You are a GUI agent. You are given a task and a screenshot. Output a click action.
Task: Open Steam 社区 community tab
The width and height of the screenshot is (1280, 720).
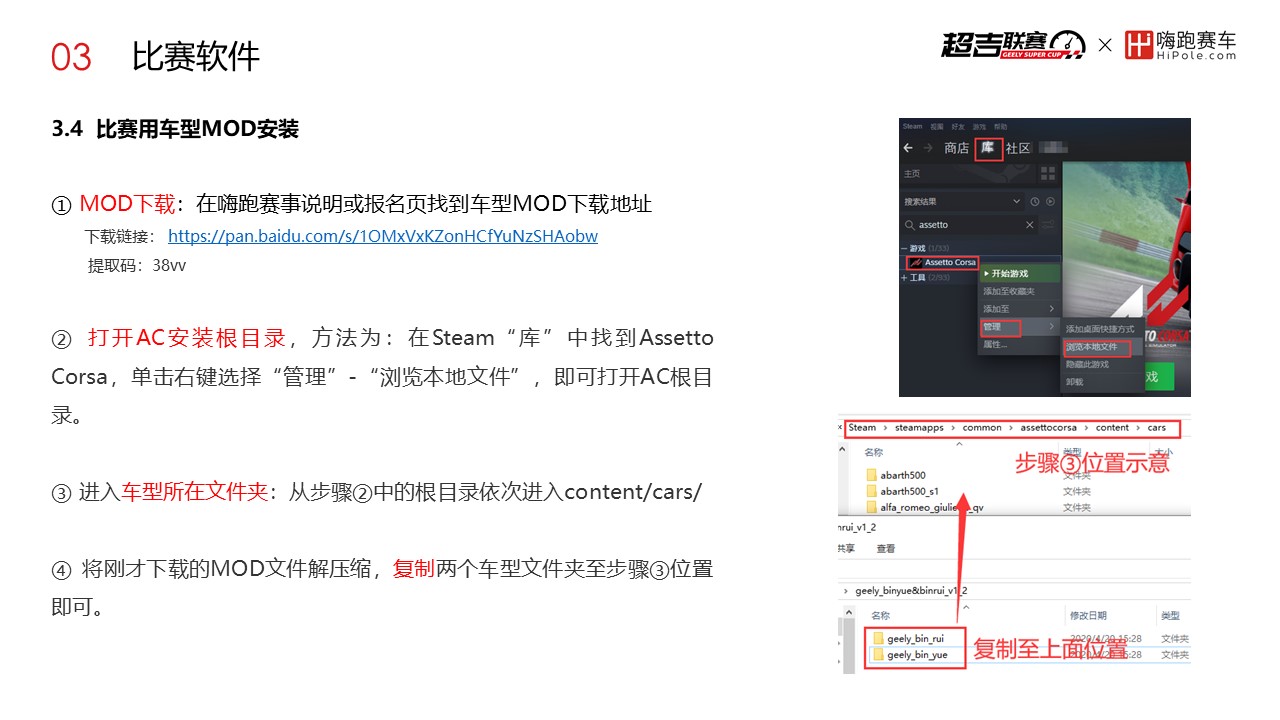click(1018, 148)
